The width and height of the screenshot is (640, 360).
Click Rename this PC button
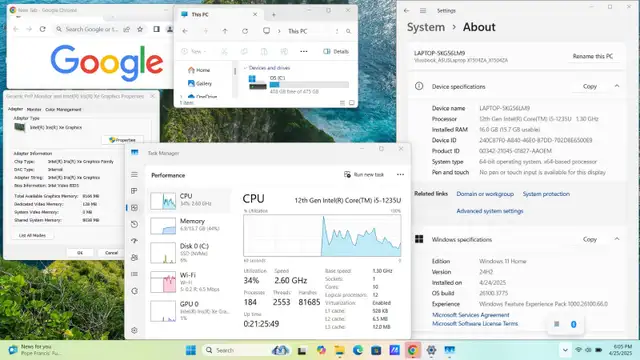(593, 56)
